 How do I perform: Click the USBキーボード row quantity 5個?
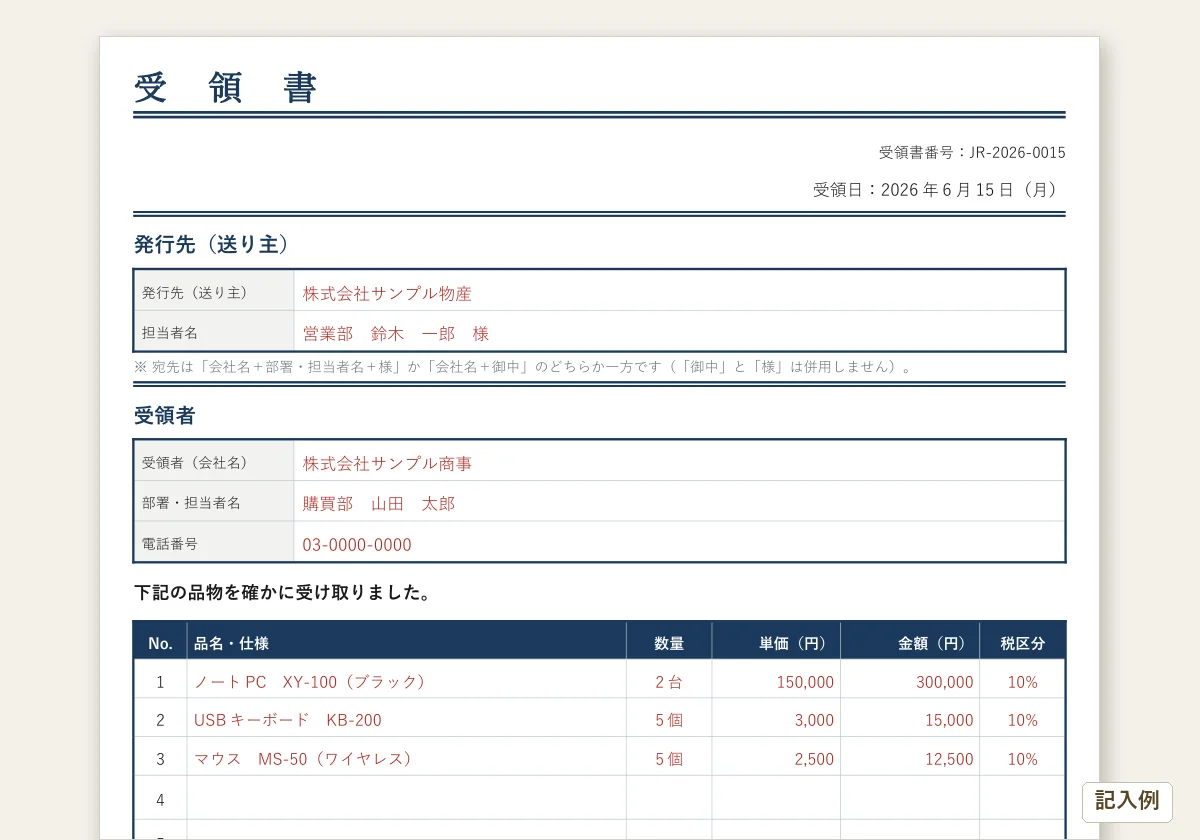pyautogui.click(x=669, y=718)
